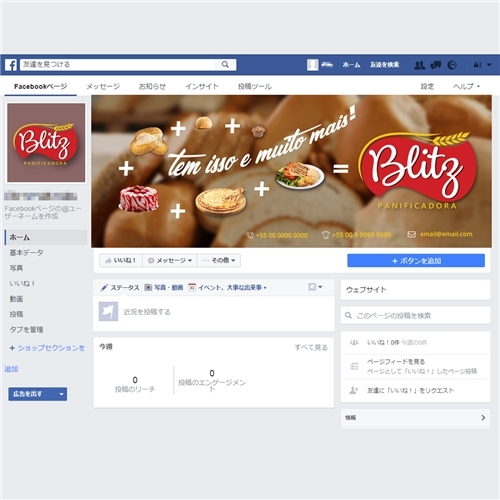
Task: Click the Facebook logo icon
Action: (x=11, y=65)
